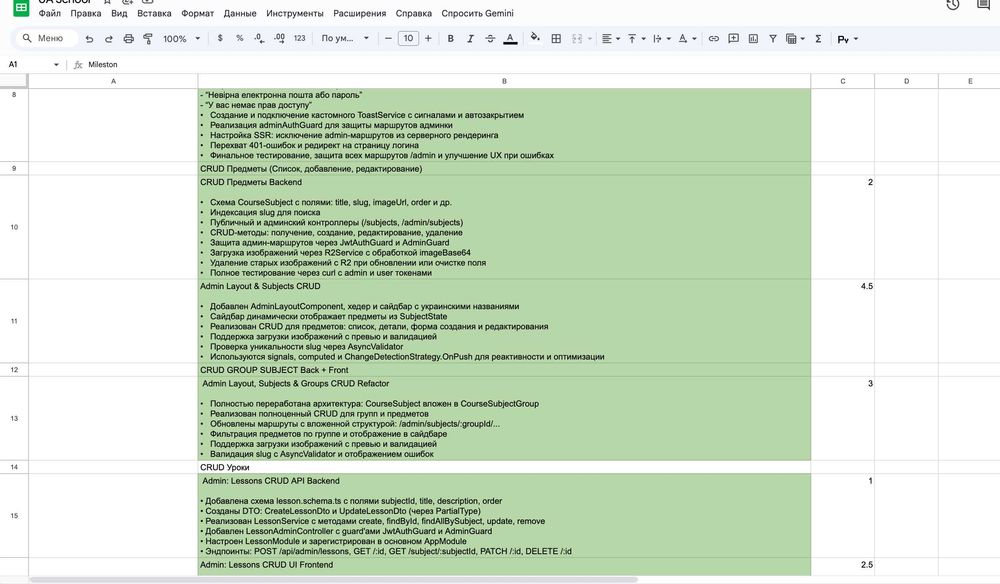Open the horizontal align dropdown
This screenshot has height=584, width=1000.
(x=610, y=39)
